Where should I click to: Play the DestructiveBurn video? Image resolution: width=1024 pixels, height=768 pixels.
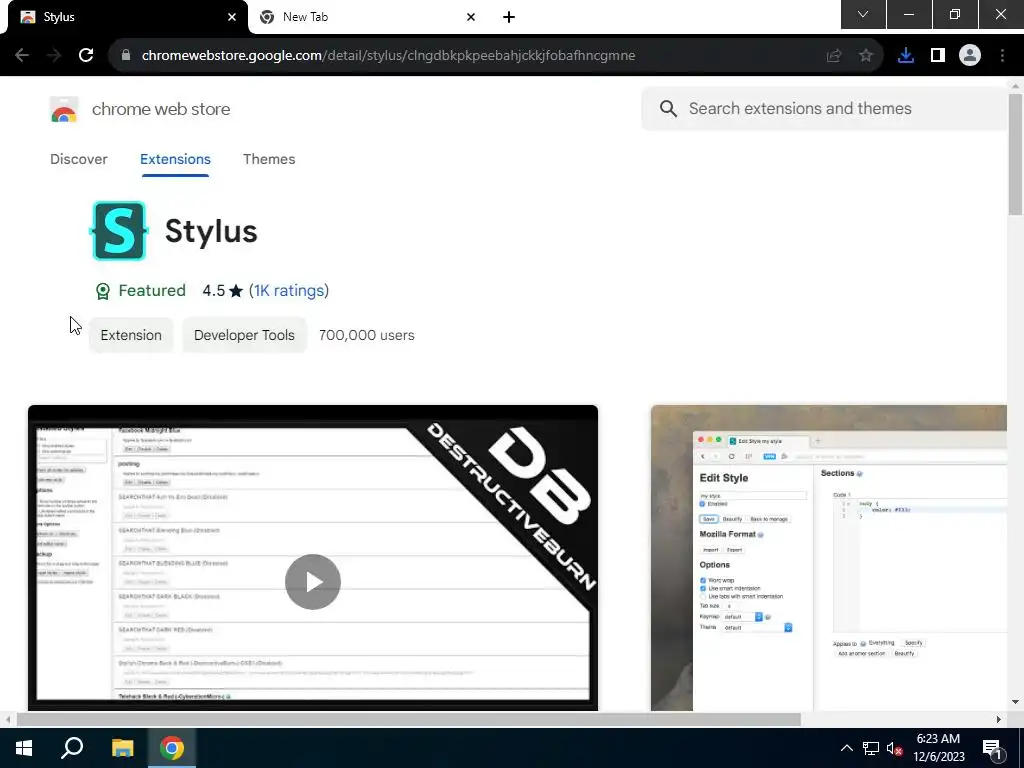tap(313, 582)
